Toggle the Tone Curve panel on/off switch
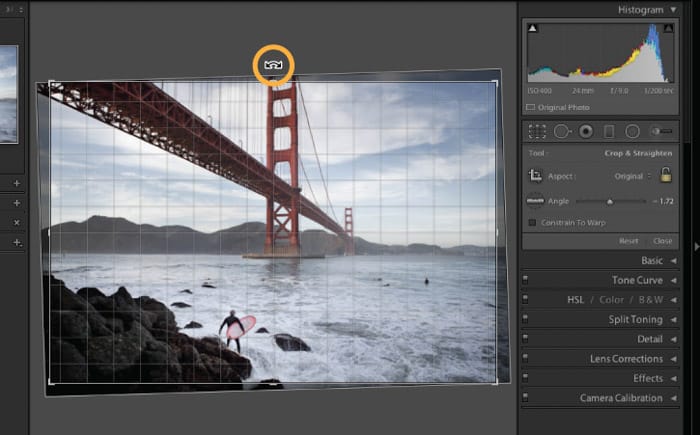700x435 pixels. 526,280
